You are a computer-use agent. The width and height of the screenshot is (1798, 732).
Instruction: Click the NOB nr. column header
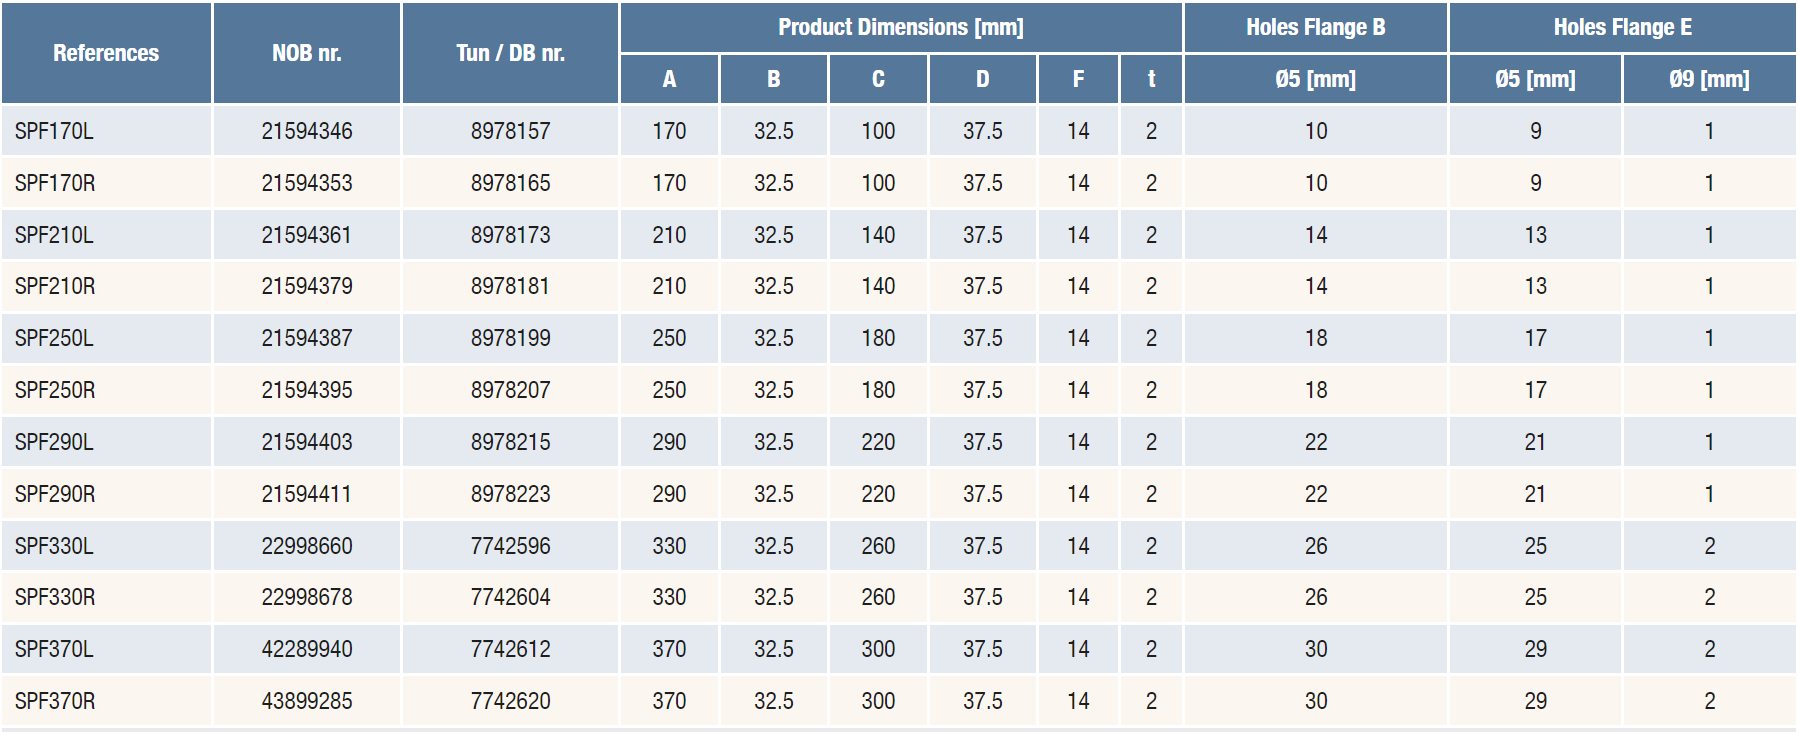307,53
